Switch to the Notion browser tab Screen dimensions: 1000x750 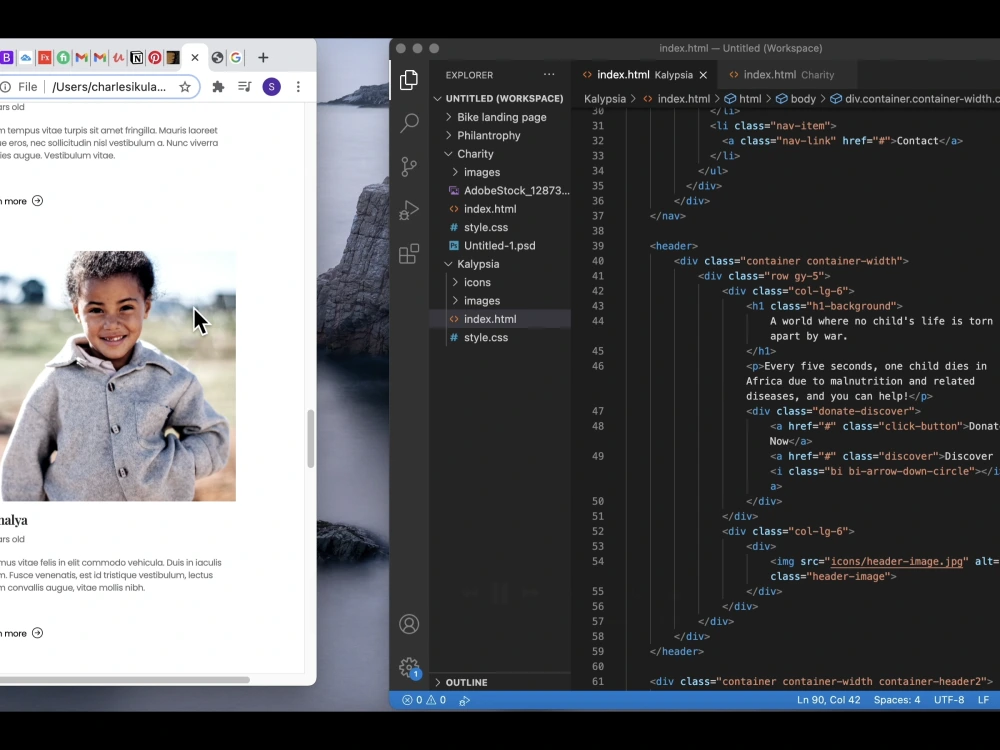tap(136, 58)
